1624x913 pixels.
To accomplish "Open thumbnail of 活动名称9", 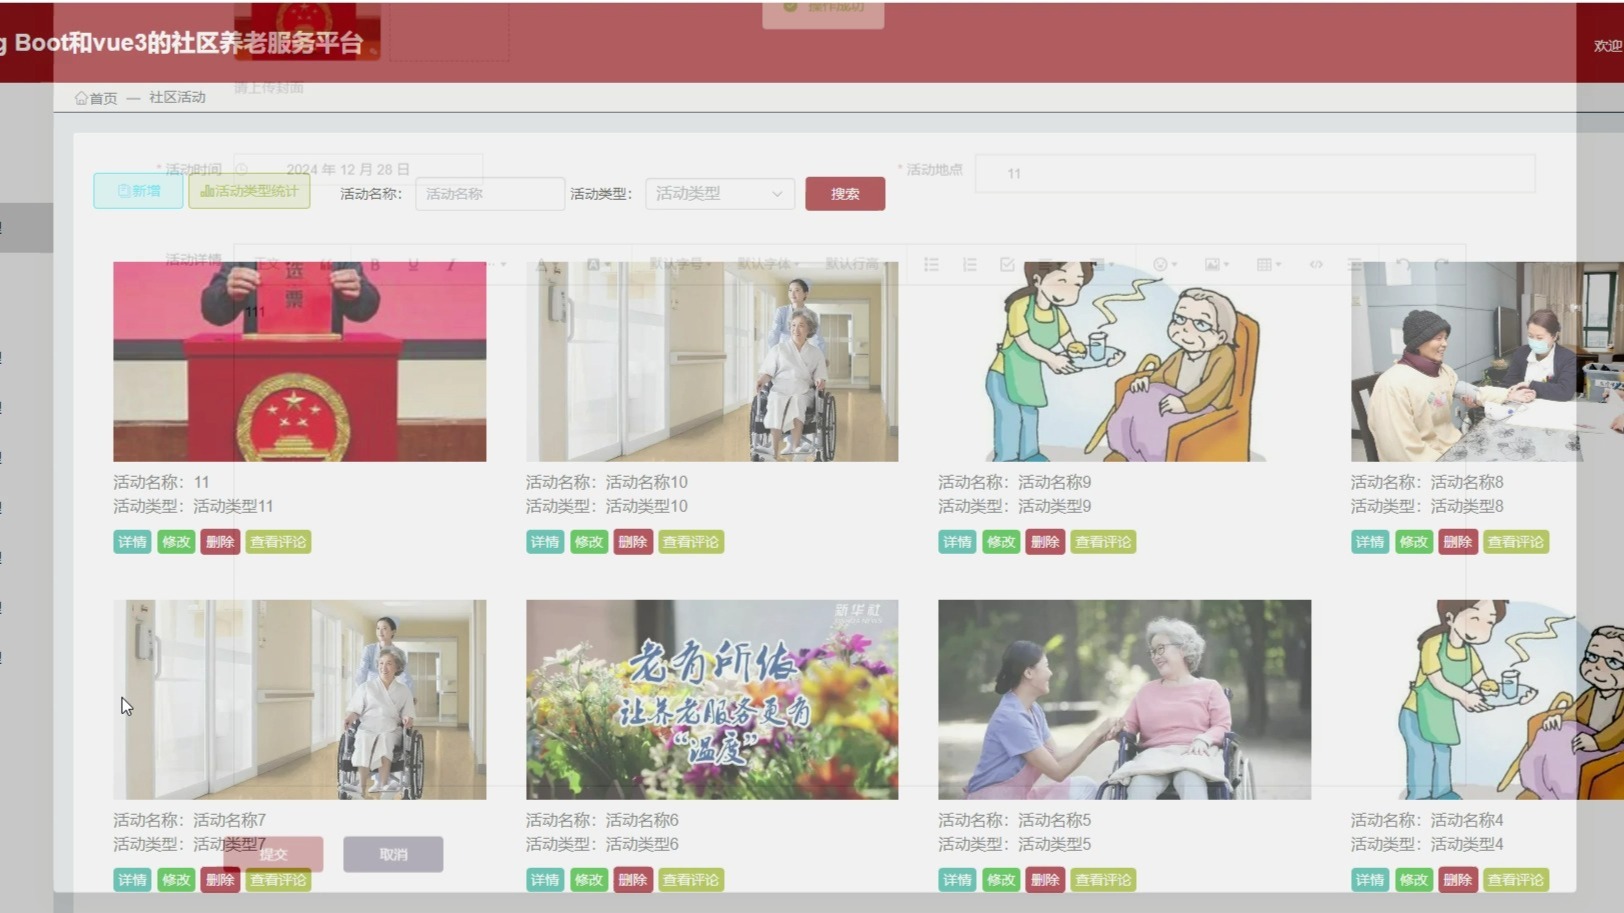I will (1124, 361).
